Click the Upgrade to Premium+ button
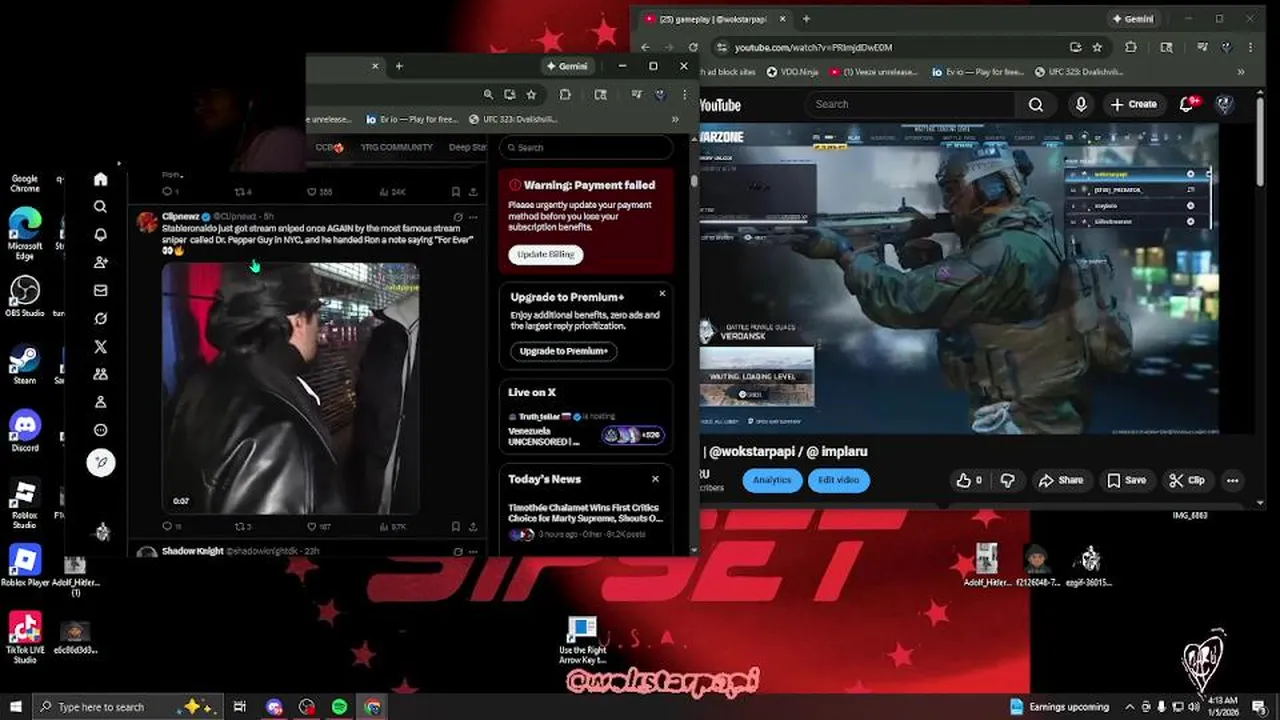1280x720 pixels. pyautogui.click(x=564, y=351)
